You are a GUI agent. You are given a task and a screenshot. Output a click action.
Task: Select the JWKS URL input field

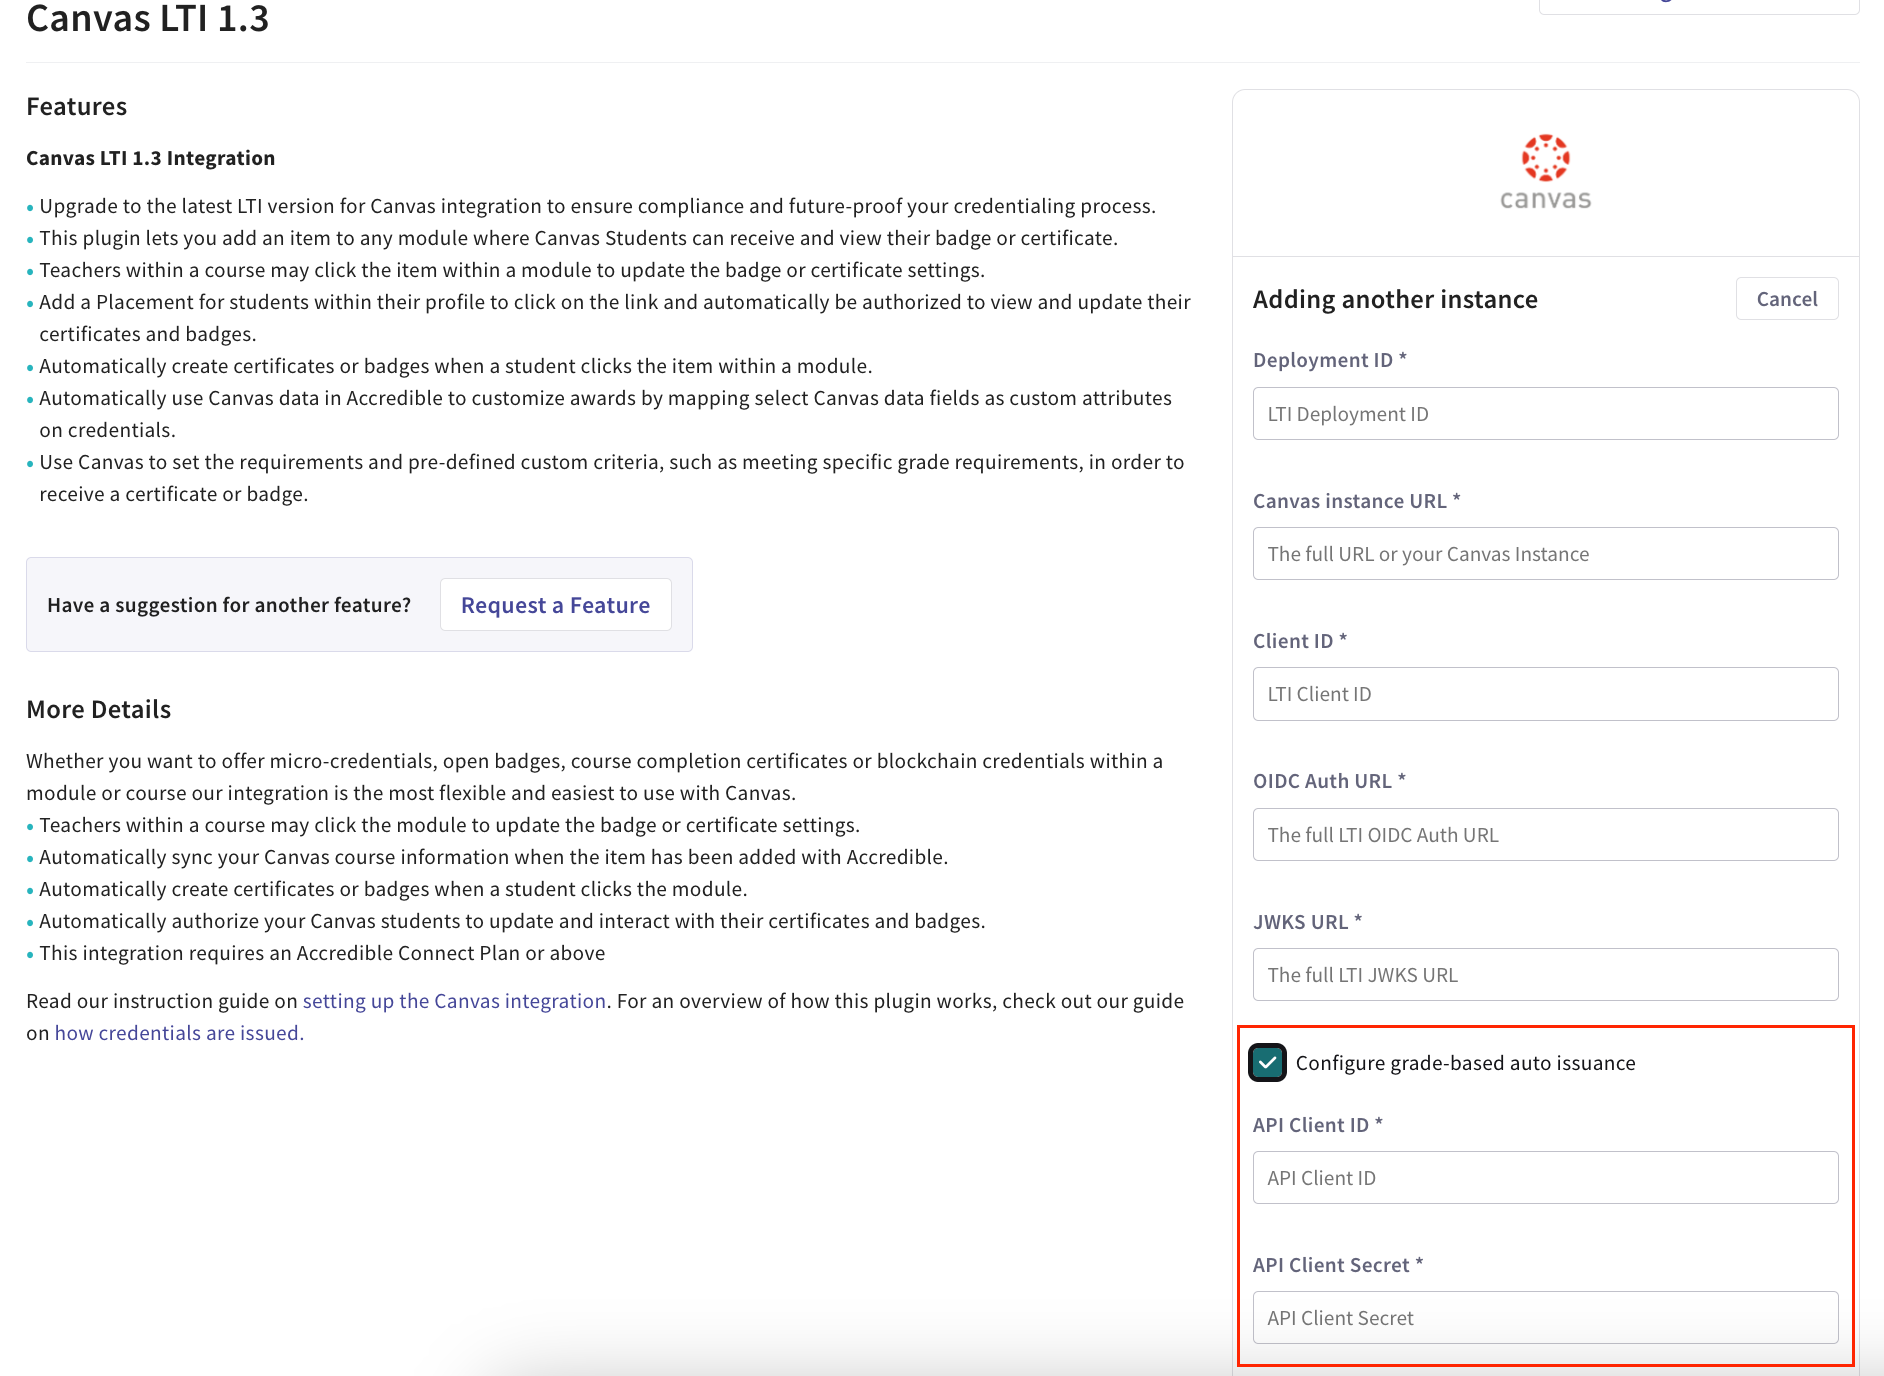click(x=1545, y=974)
